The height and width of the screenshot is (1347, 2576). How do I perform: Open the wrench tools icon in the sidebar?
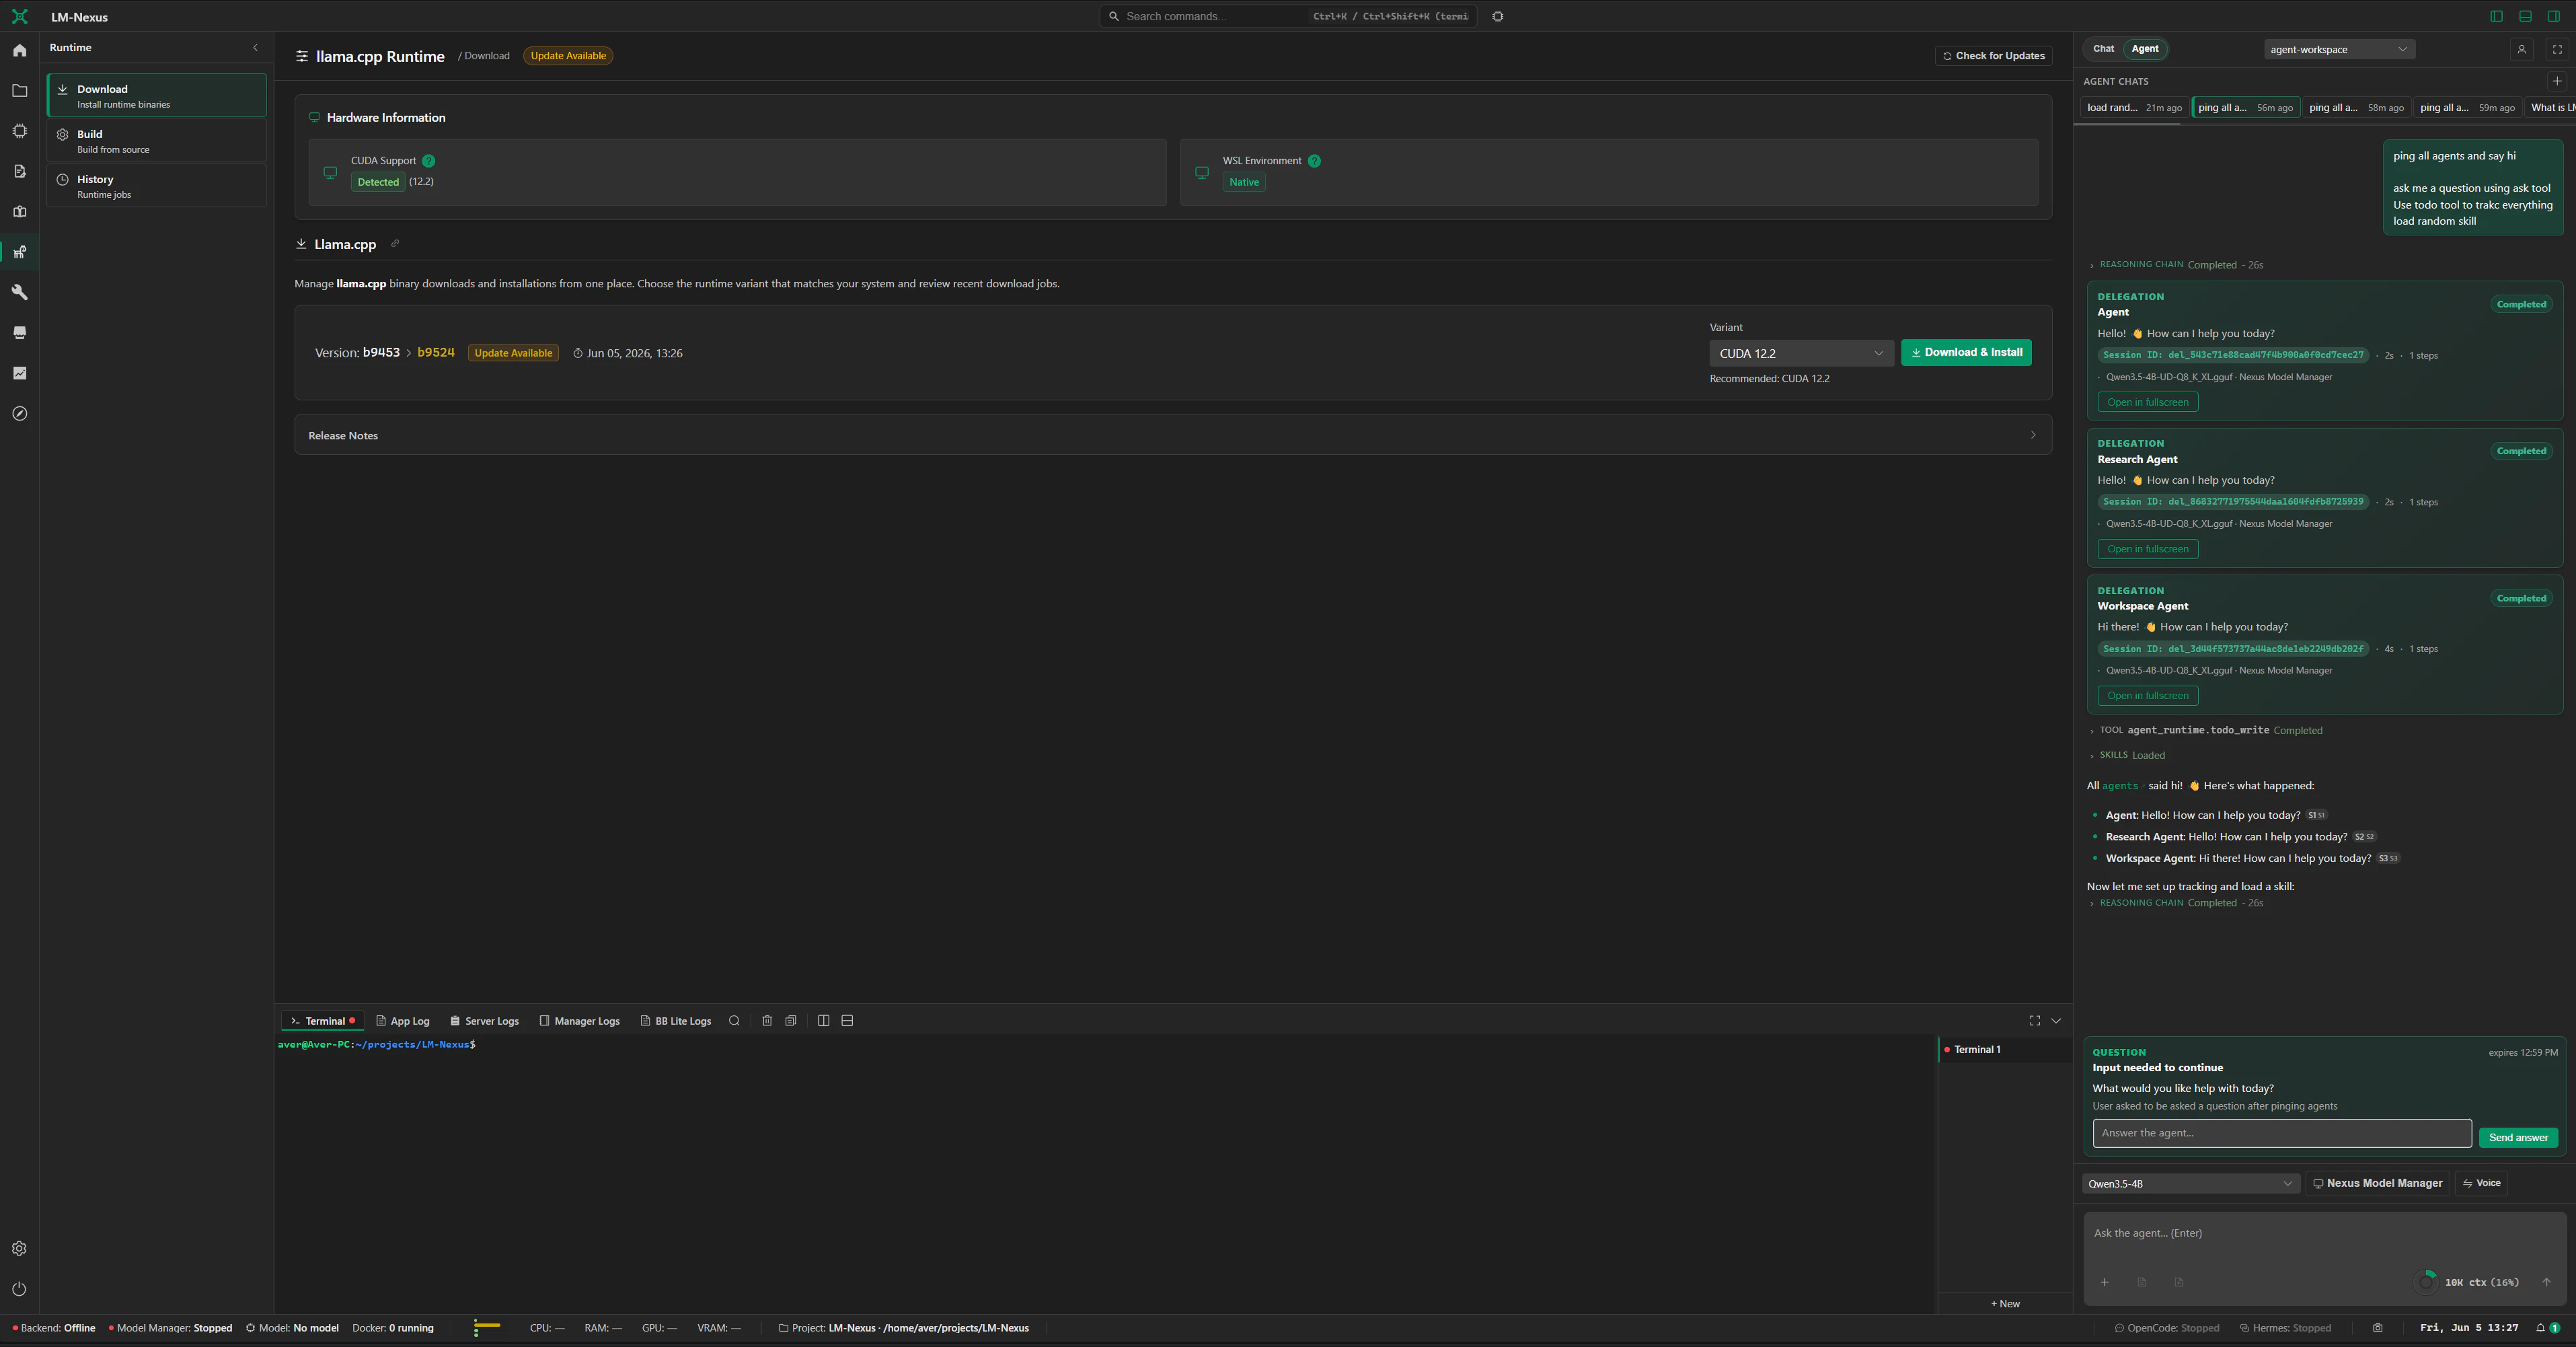click(x=19, y=292)
